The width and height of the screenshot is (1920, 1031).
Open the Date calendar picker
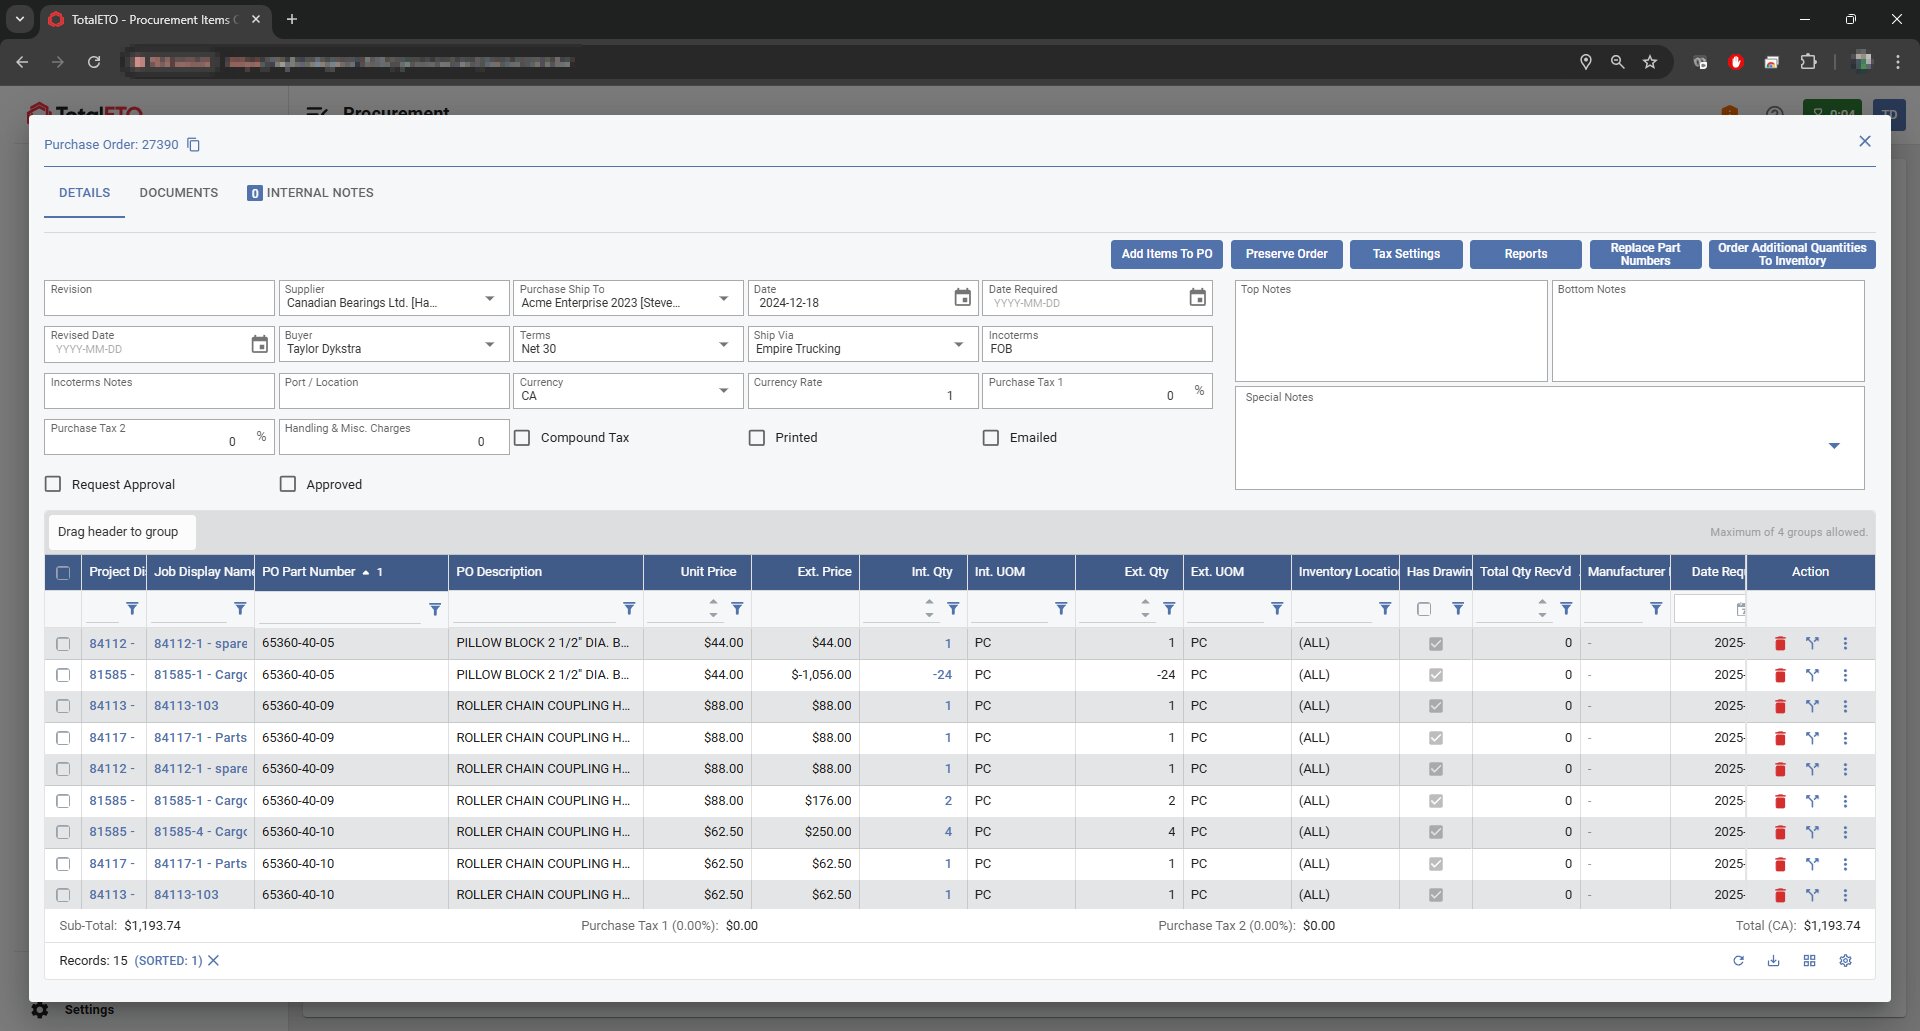point(962,298)
